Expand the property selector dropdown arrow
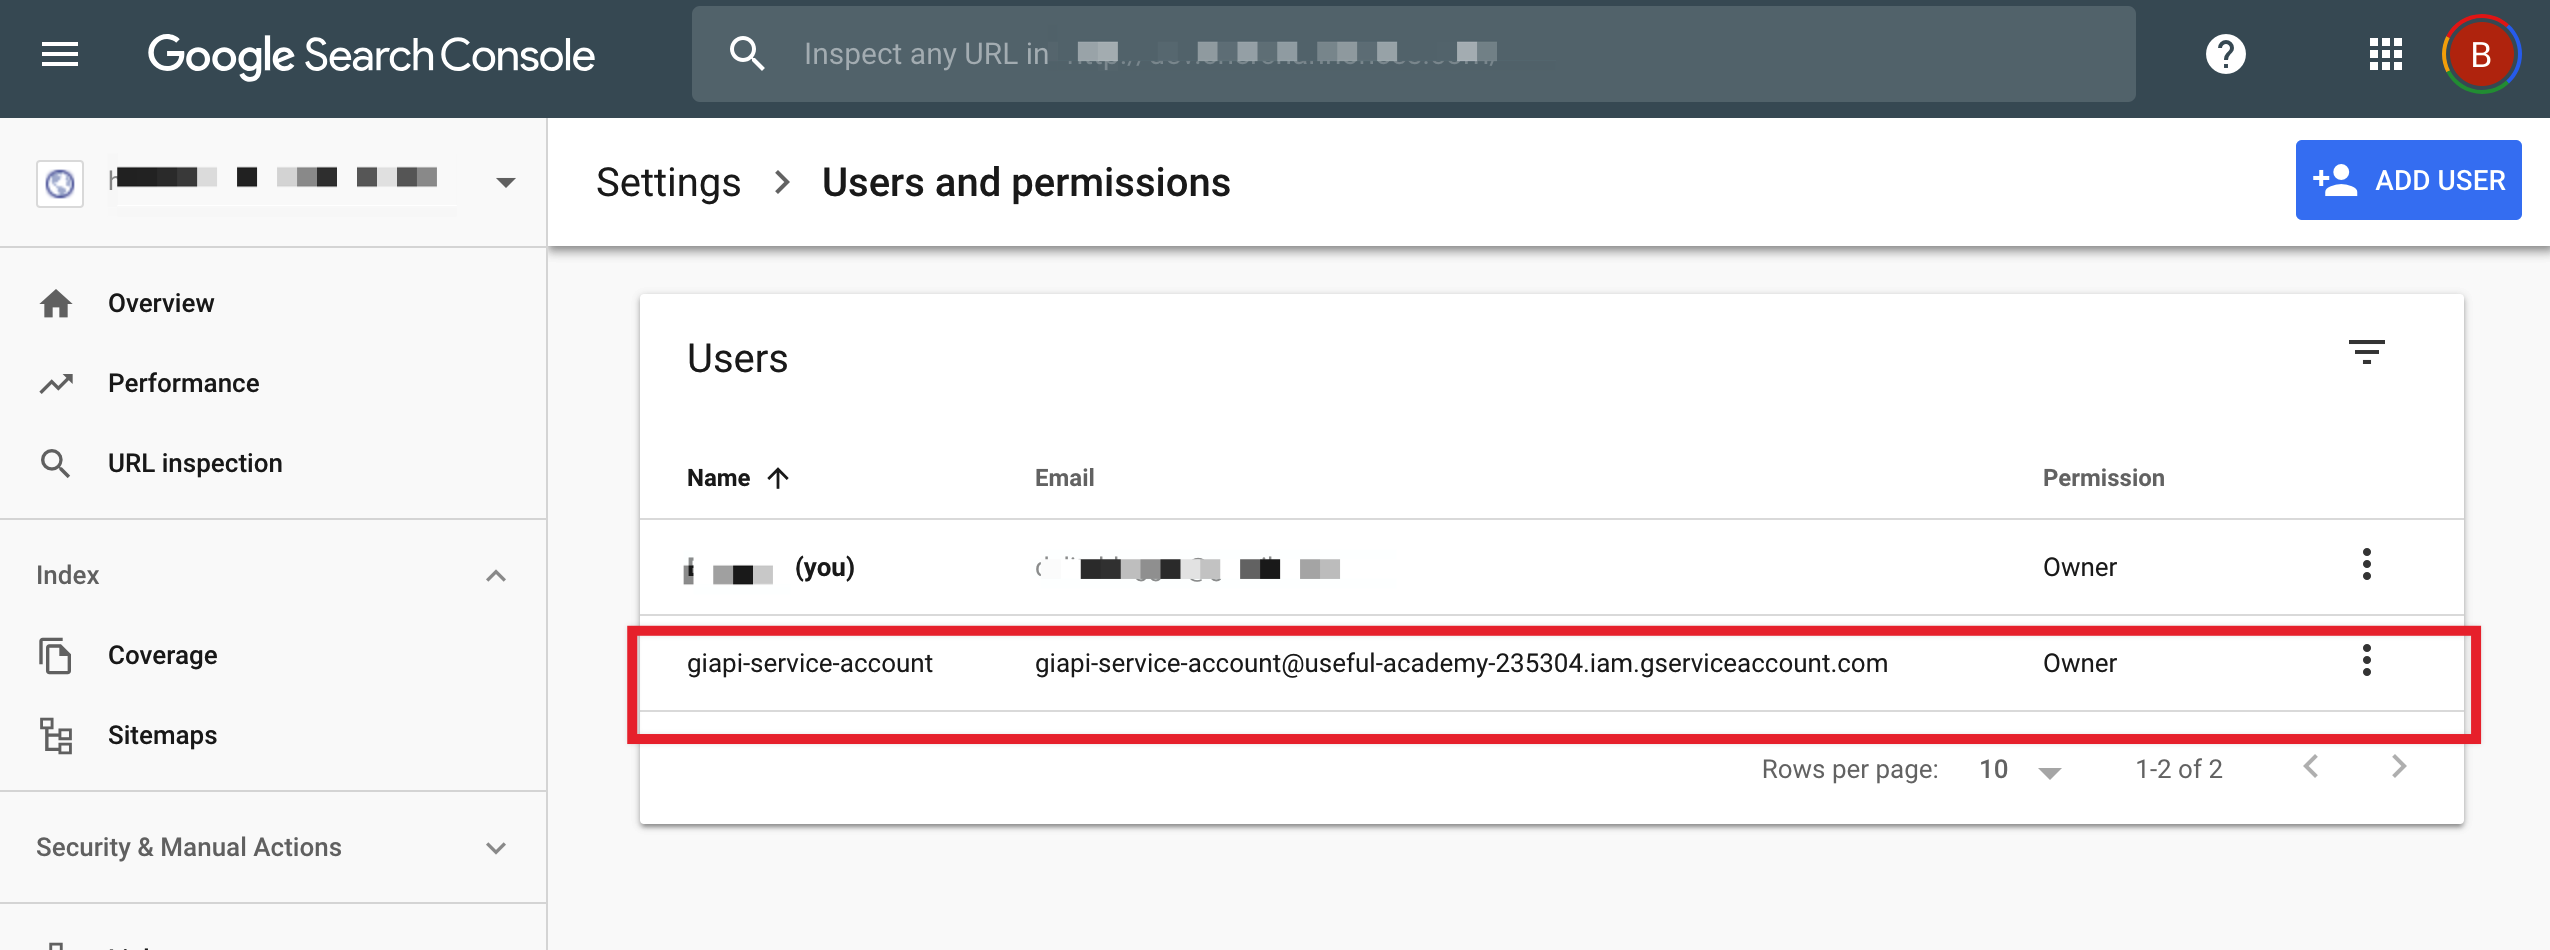The width and height of the screenshot is (2550, 950). click(506, 183)
